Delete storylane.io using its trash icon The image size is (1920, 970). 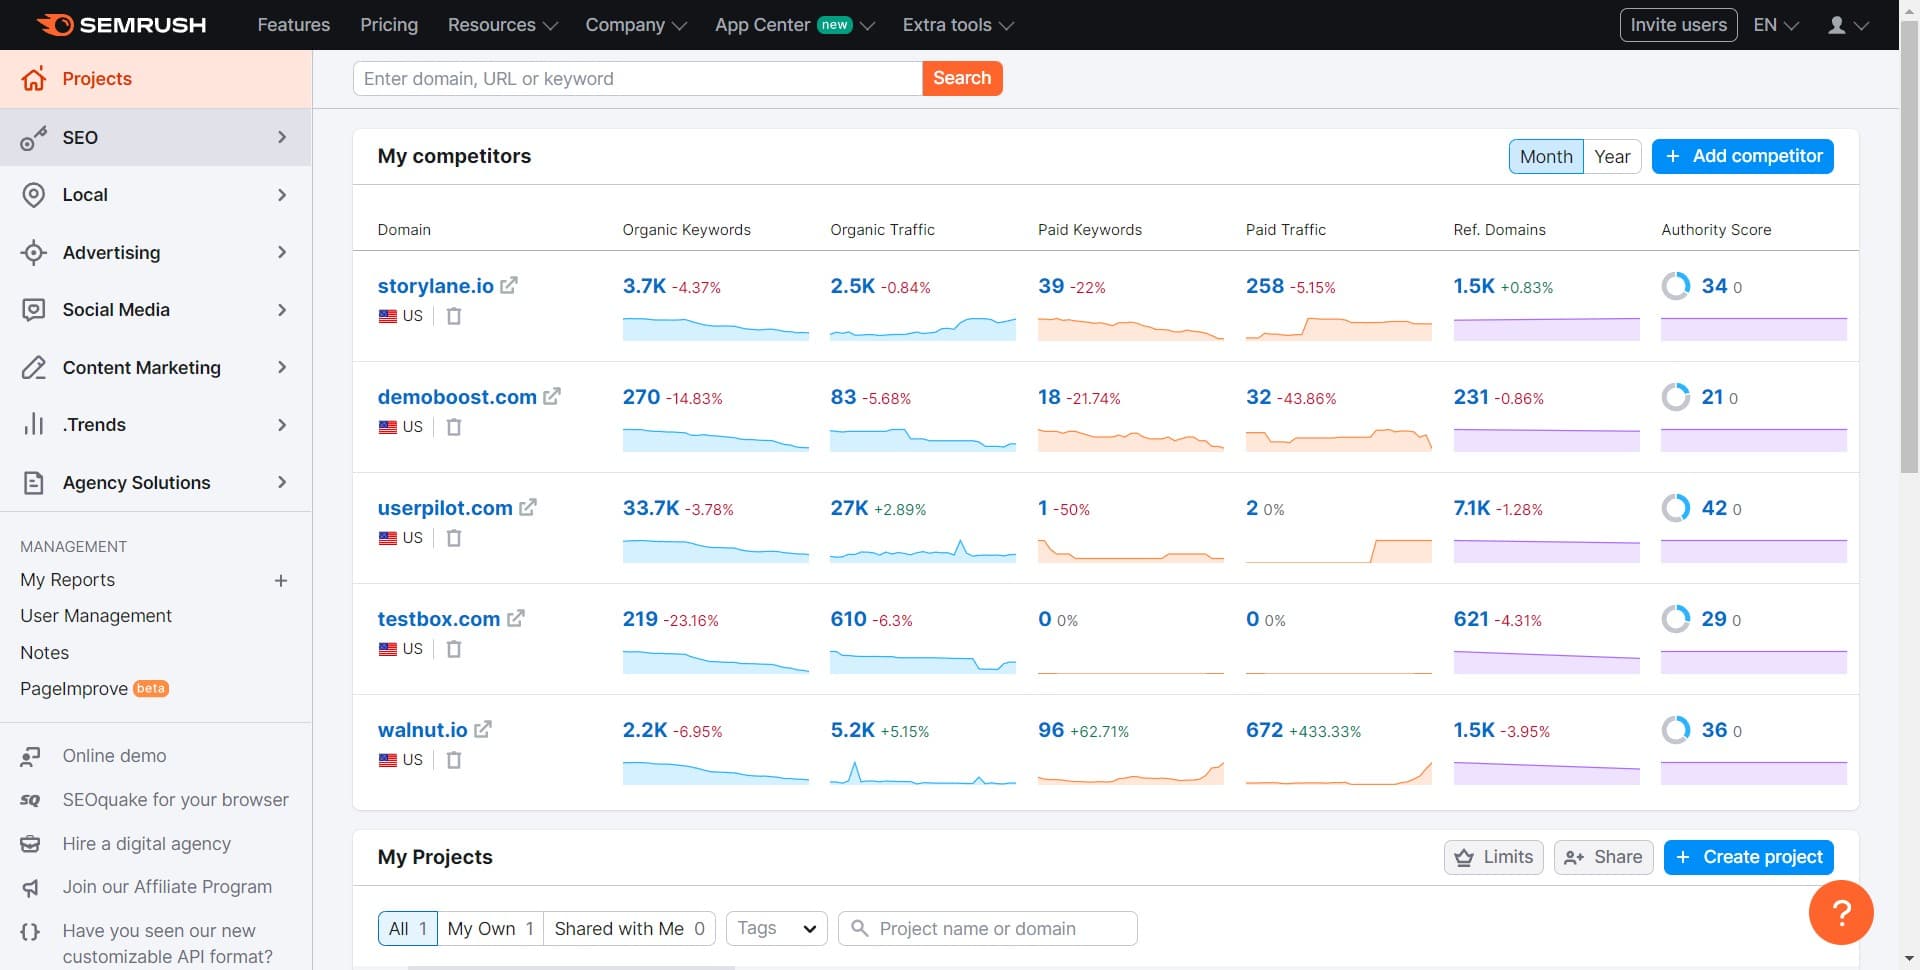(454, 315)
